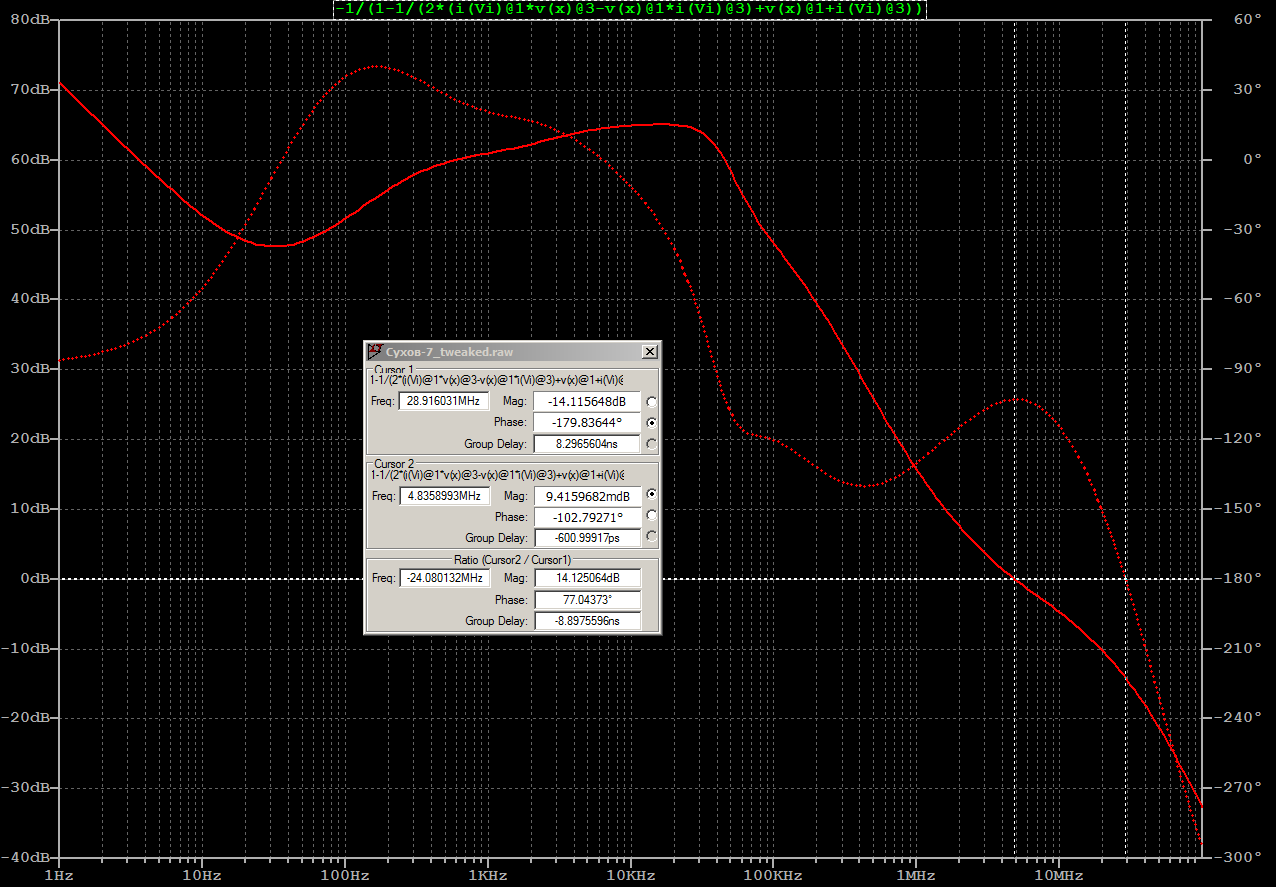Screen dimensions: 1276x887
Task: Click the 40dB left axis label
Action: [x=31, y=299]
